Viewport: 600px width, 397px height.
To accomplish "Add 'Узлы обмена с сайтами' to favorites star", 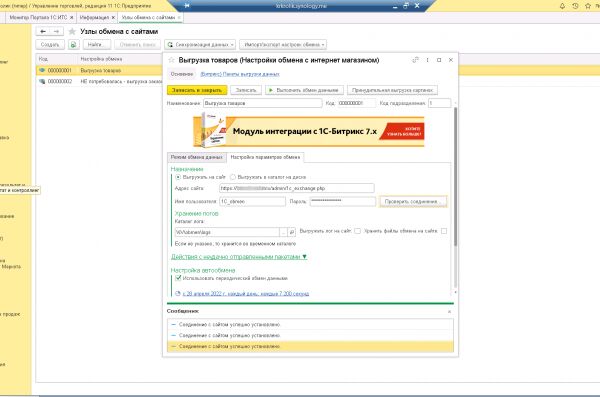I will (x=72, y=32).
